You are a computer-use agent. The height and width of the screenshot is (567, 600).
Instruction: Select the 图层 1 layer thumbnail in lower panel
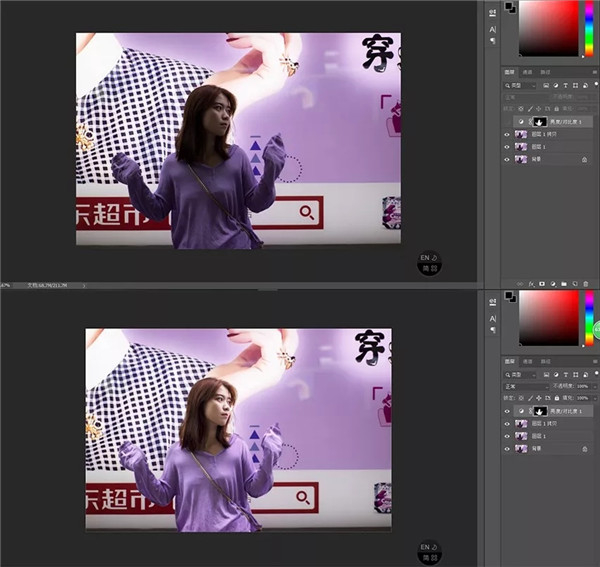coord(521,436)
